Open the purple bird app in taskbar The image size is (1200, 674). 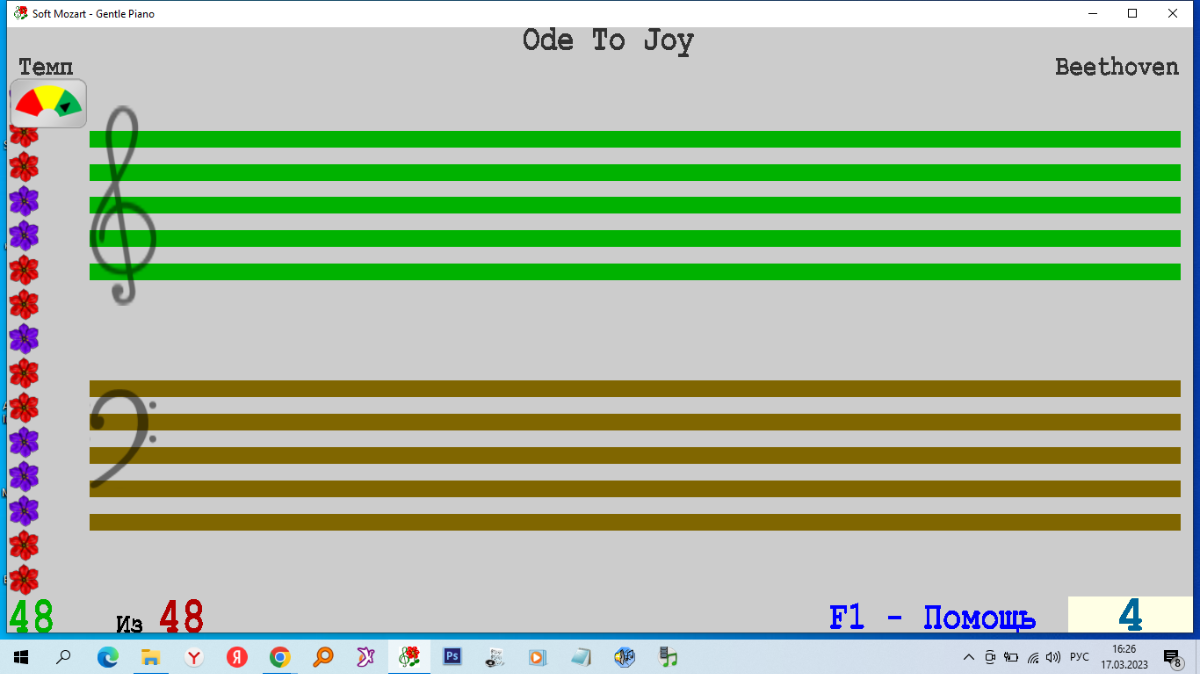[366, 657]
